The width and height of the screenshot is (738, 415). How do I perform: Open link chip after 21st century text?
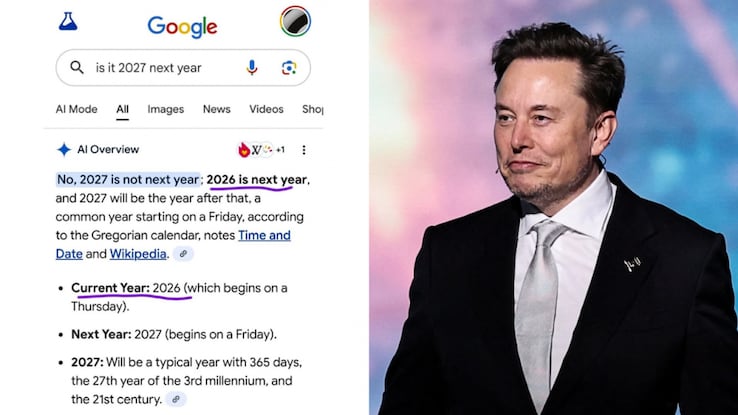point(176,399)
